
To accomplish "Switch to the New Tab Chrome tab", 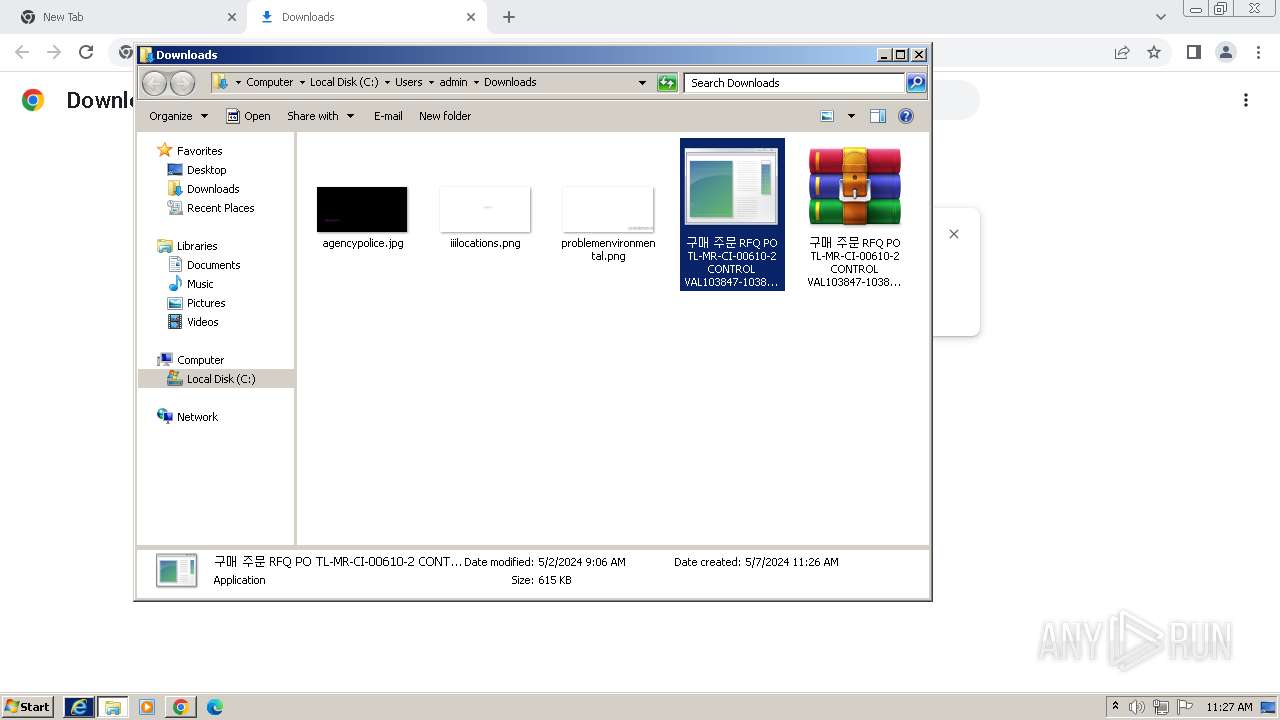I will 126,17.
